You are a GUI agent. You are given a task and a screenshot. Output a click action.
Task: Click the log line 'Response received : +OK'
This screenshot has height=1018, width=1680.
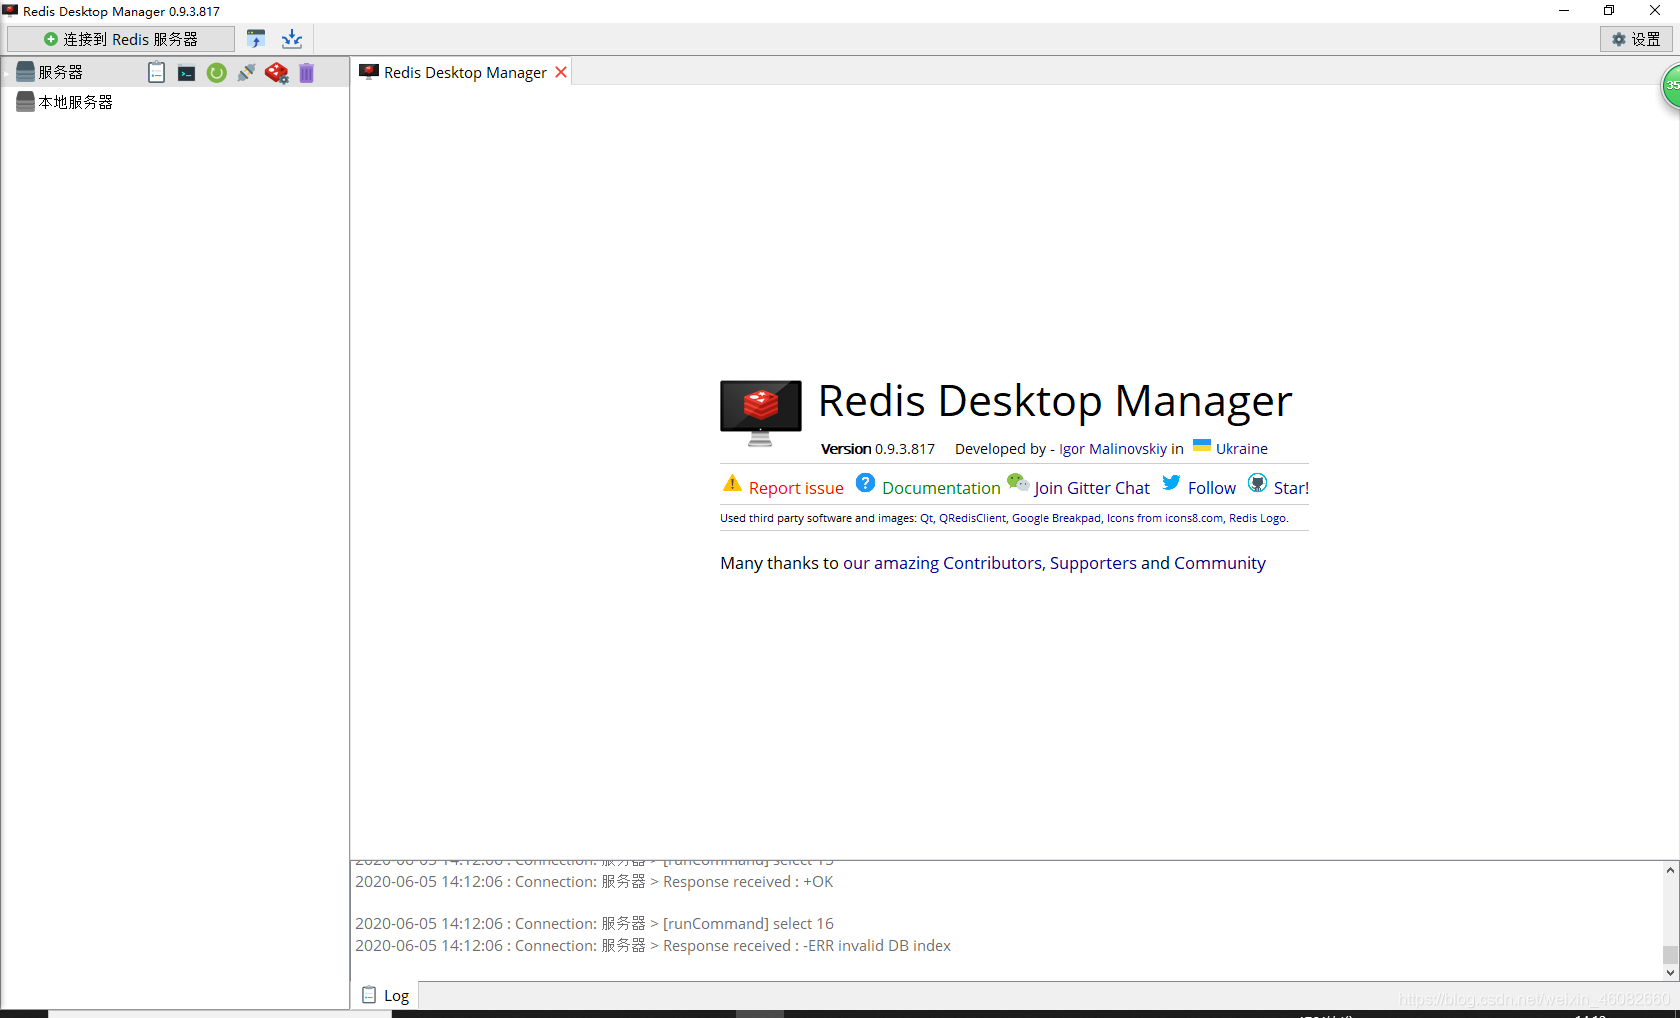click(x=594, y=882)
